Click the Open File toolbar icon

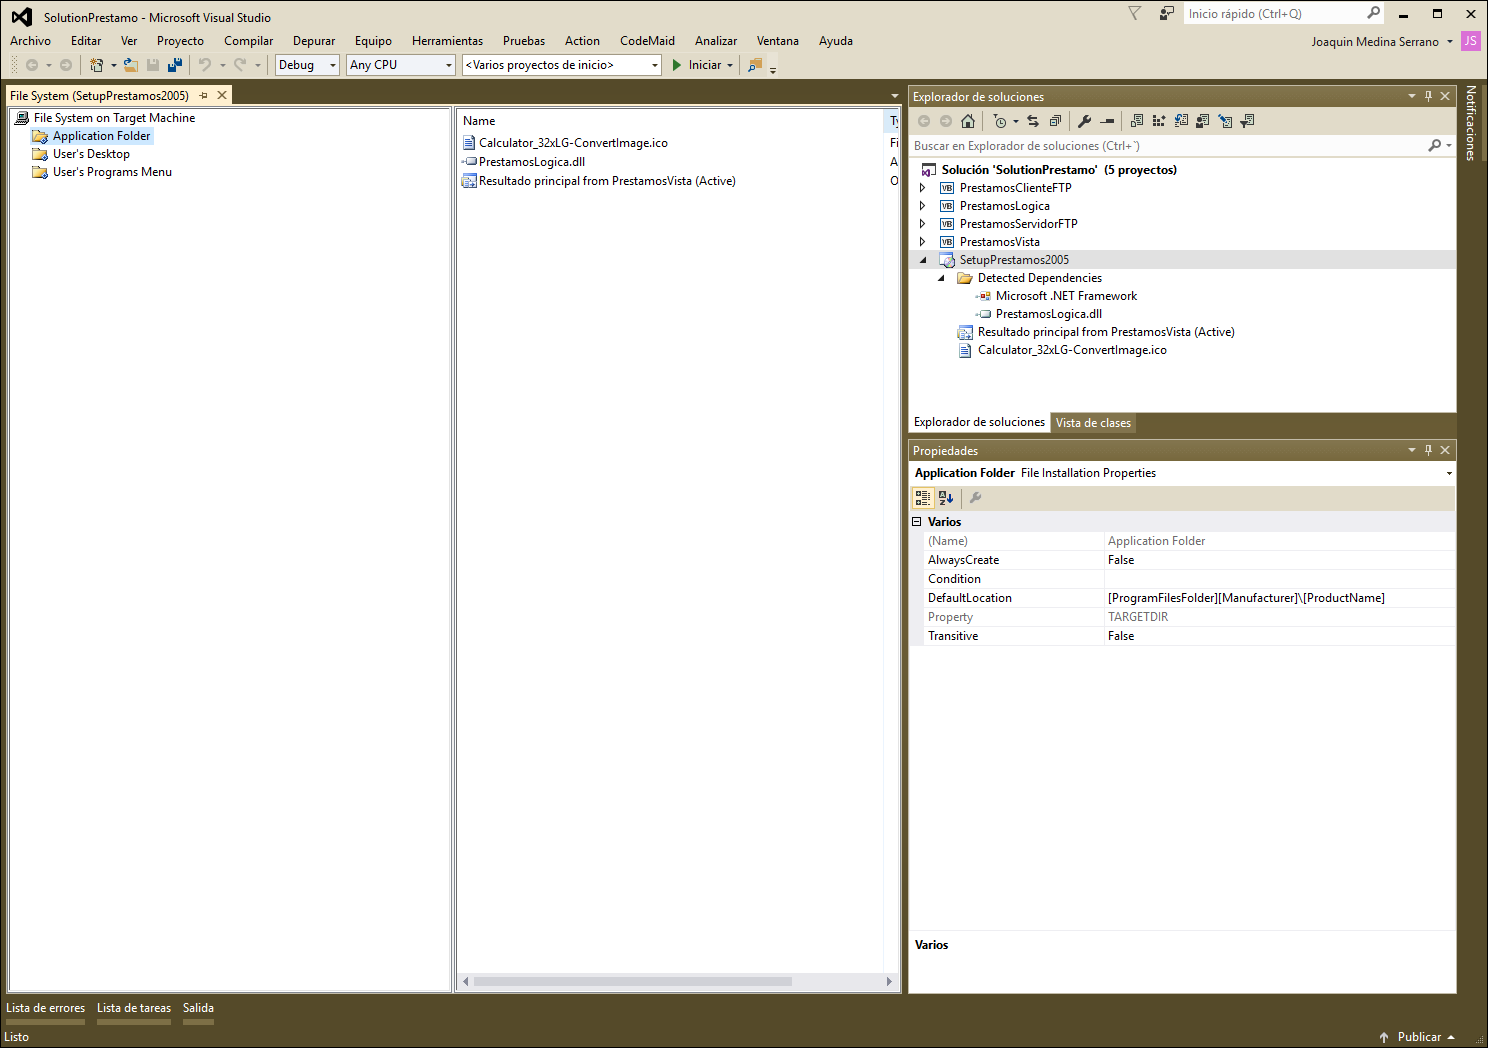[131, 65]
